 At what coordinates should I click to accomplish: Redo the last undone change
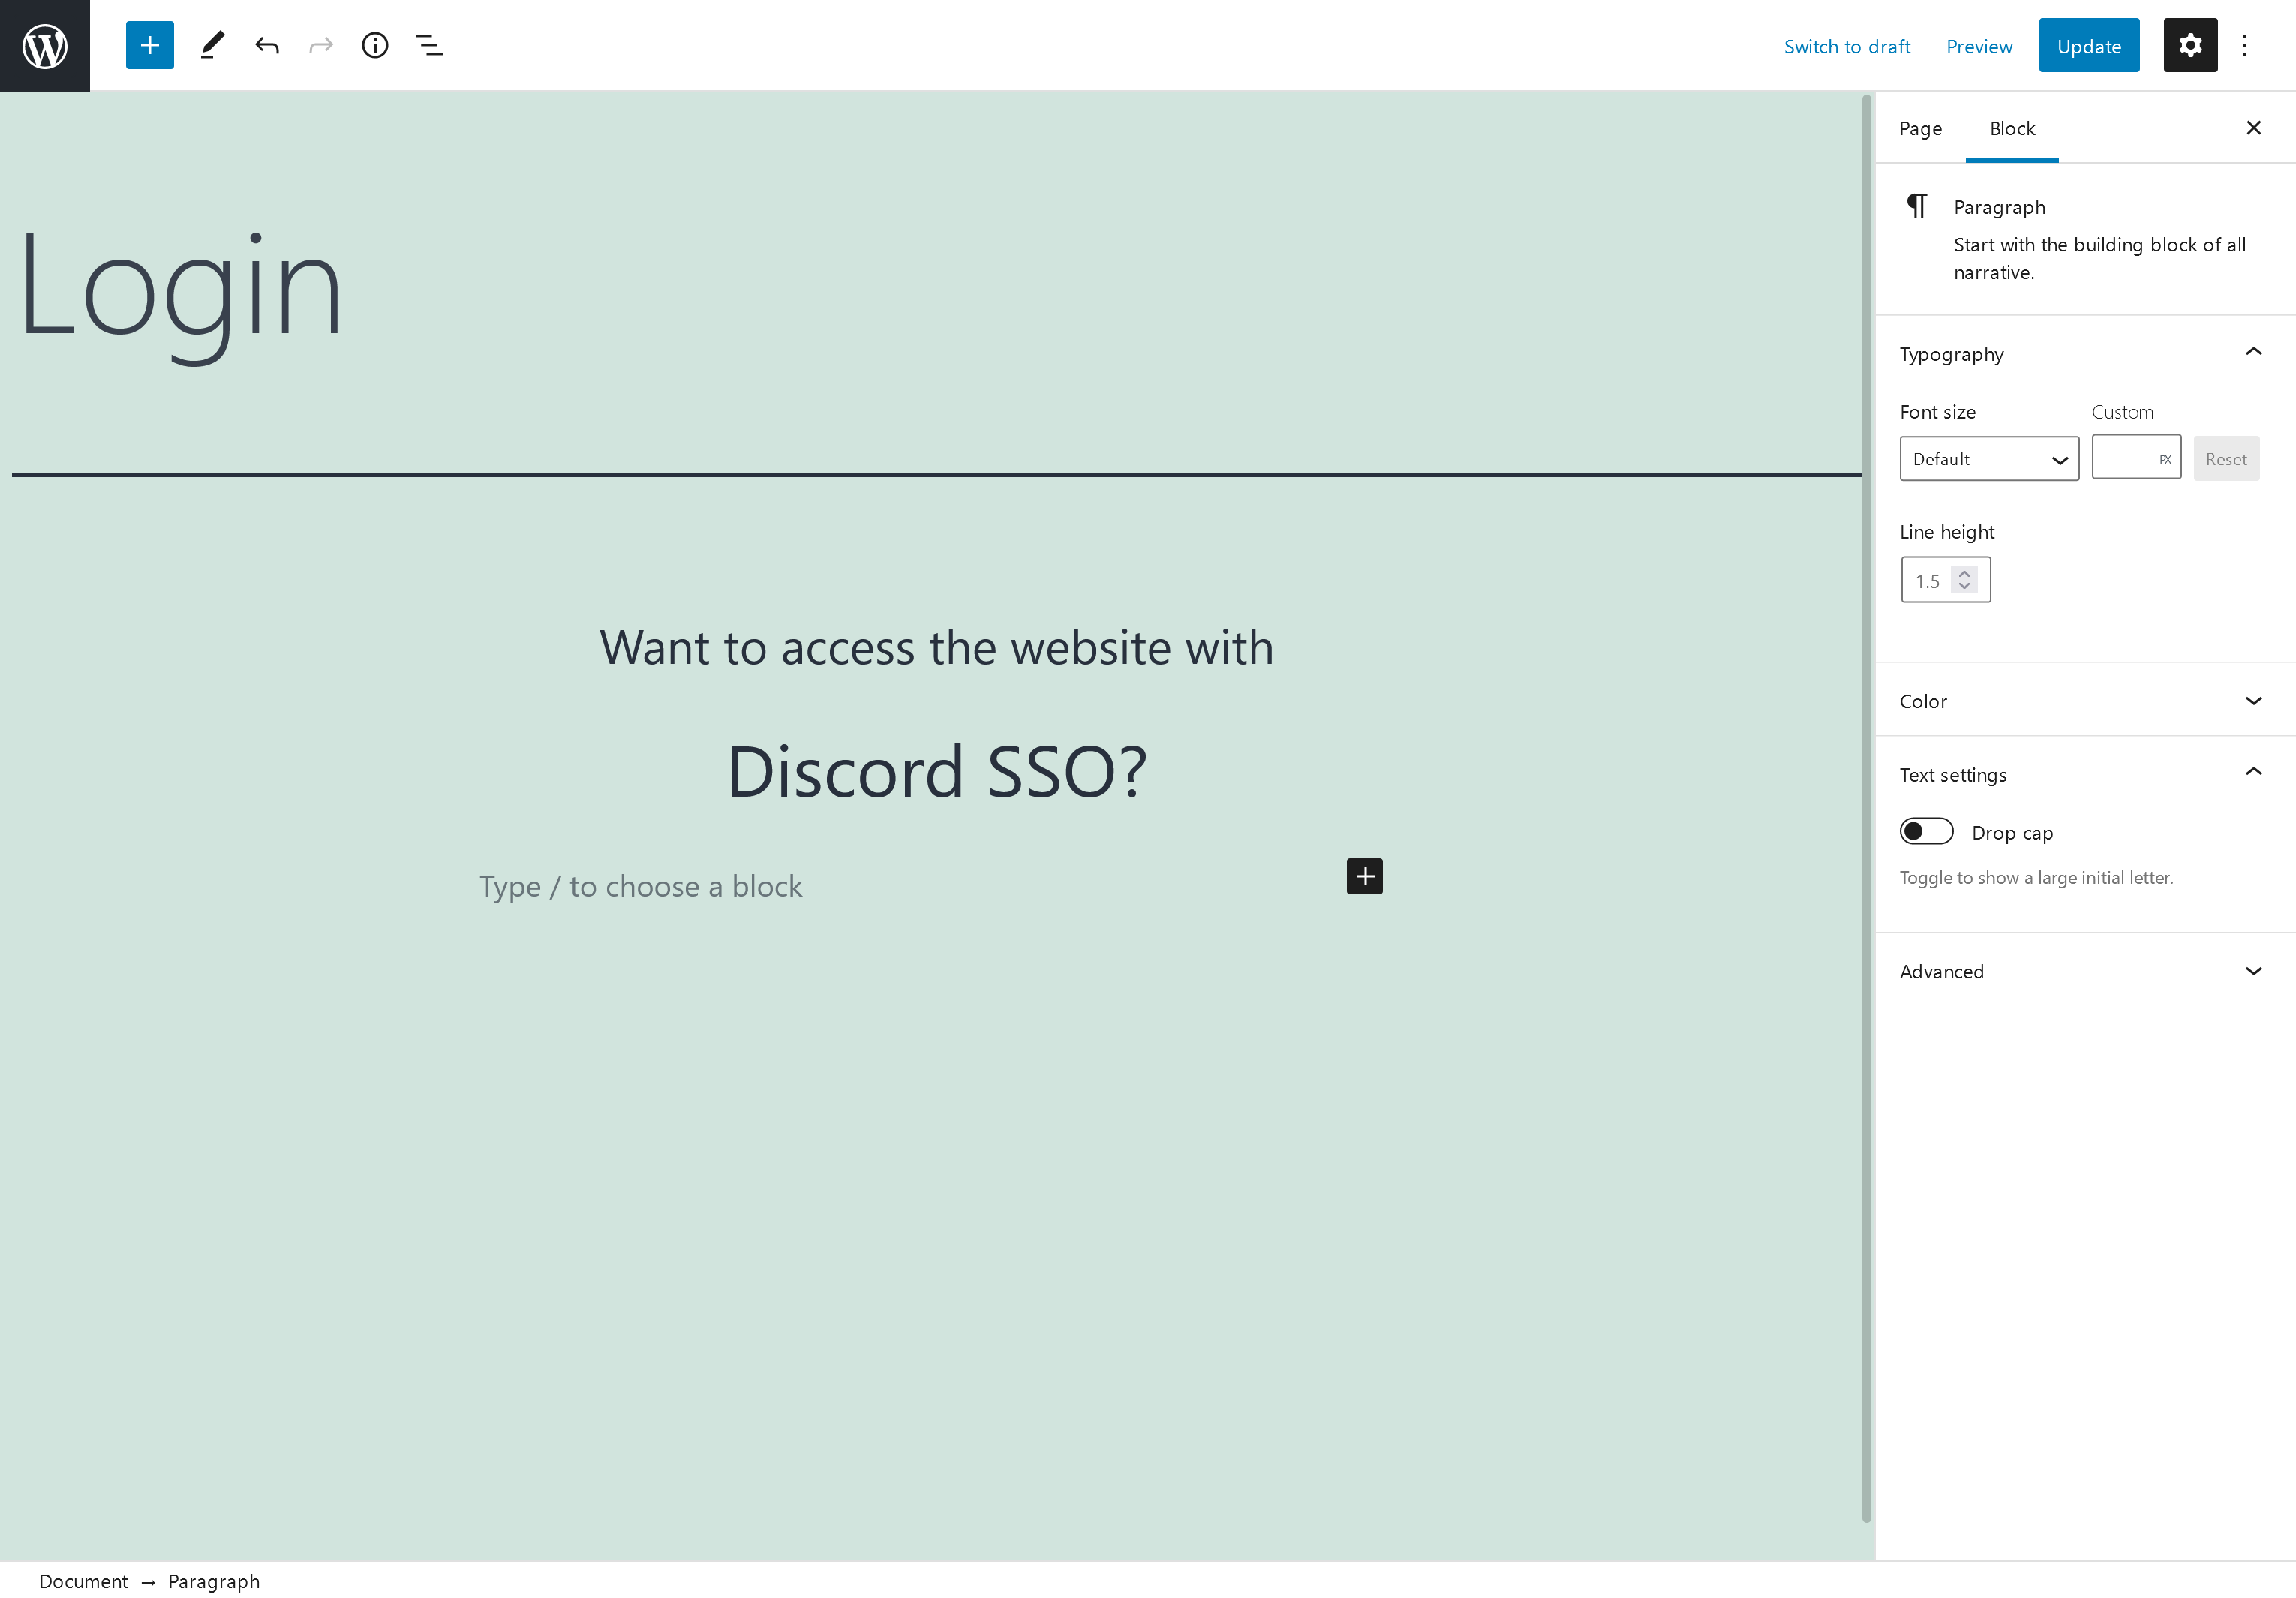321,45
